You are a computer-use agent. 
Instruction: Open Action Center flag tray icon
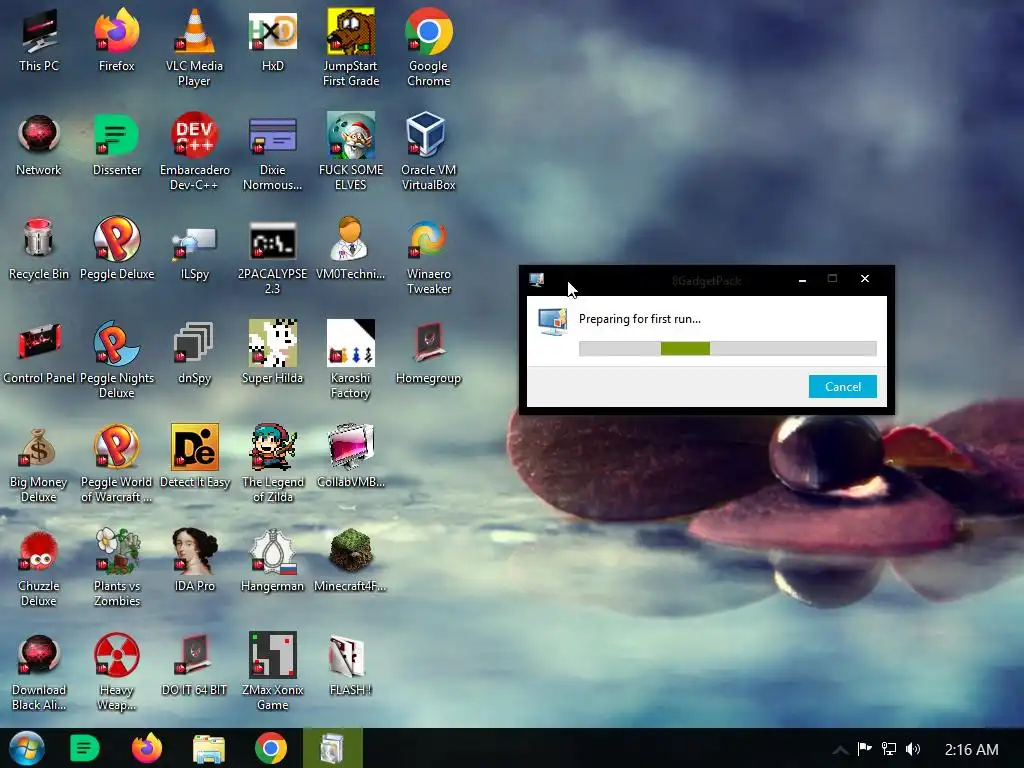pos(865,748)
